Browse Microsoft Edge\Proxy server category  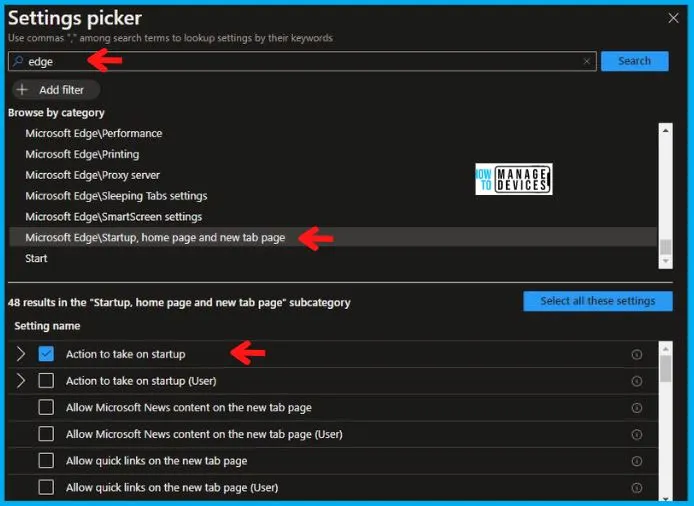92,175
